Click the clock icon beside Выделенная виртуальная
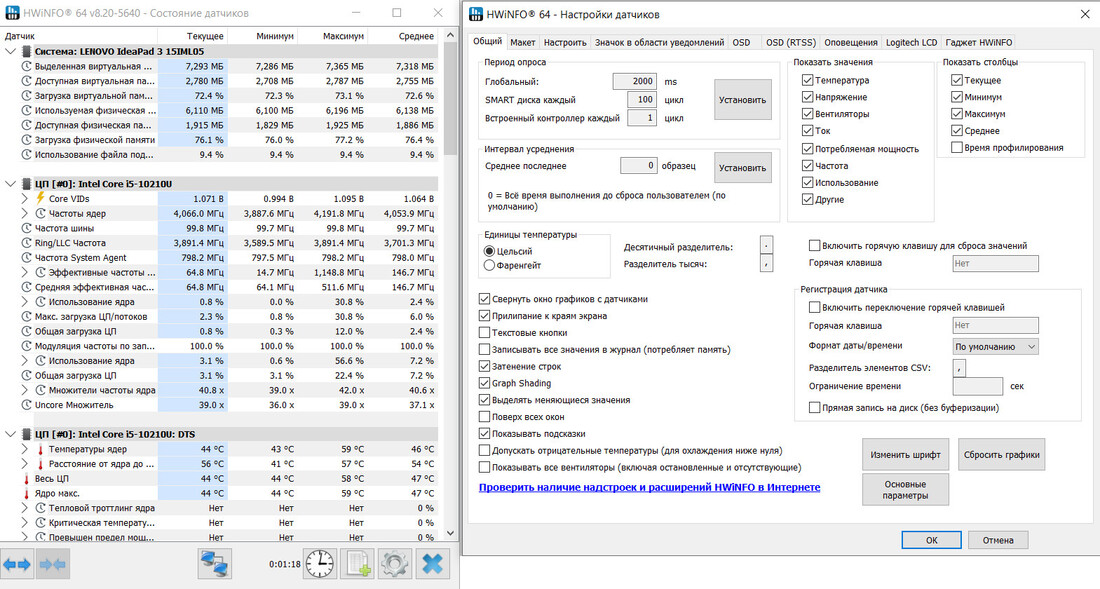Screen dimensions: 1100x589 (x=27, y=66)
